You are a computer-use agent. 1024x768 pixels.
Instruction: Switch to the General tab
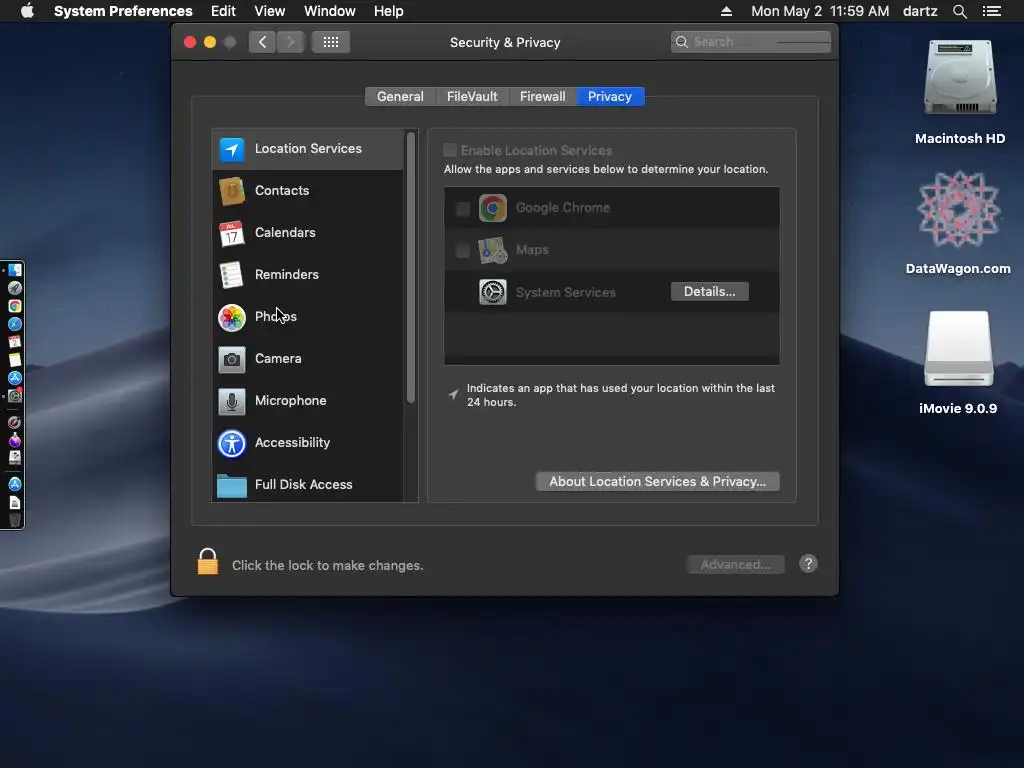pos(400,97)
